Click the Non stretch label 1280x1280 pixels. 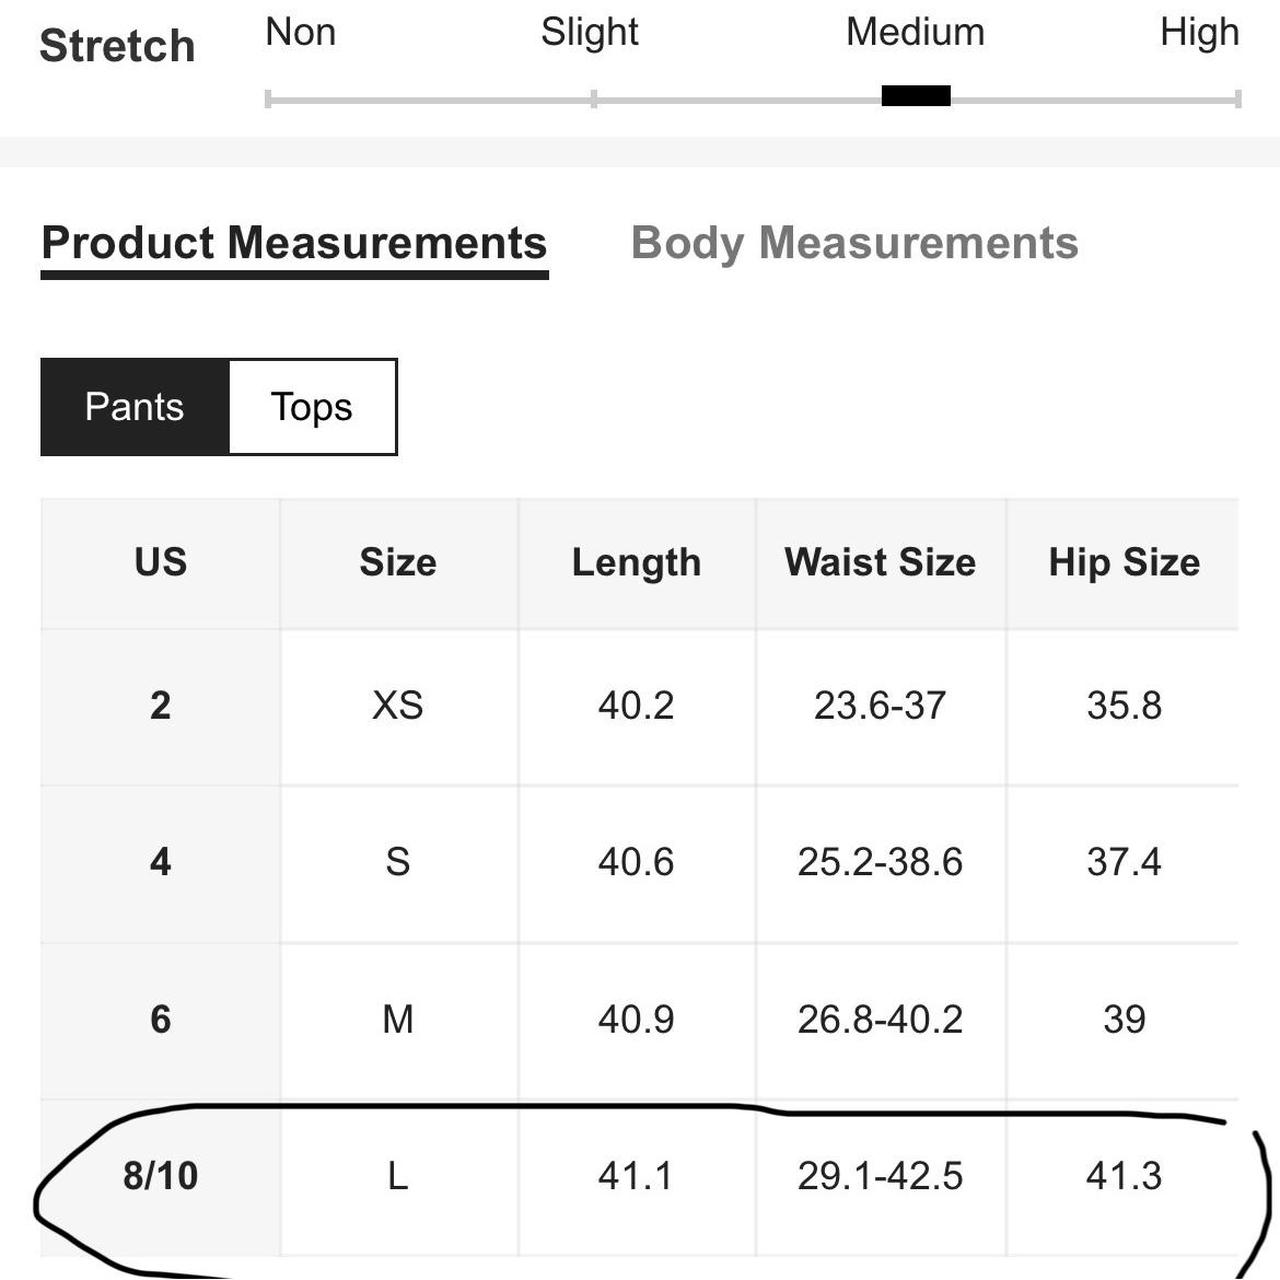pos(300,32)
